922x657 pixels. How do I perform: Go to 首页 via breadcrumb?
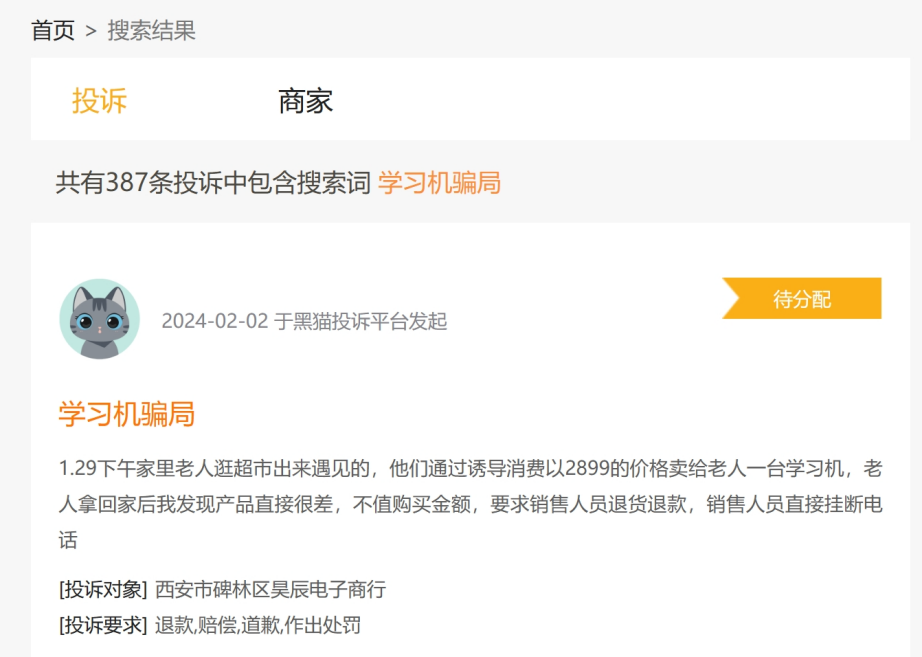53,31
